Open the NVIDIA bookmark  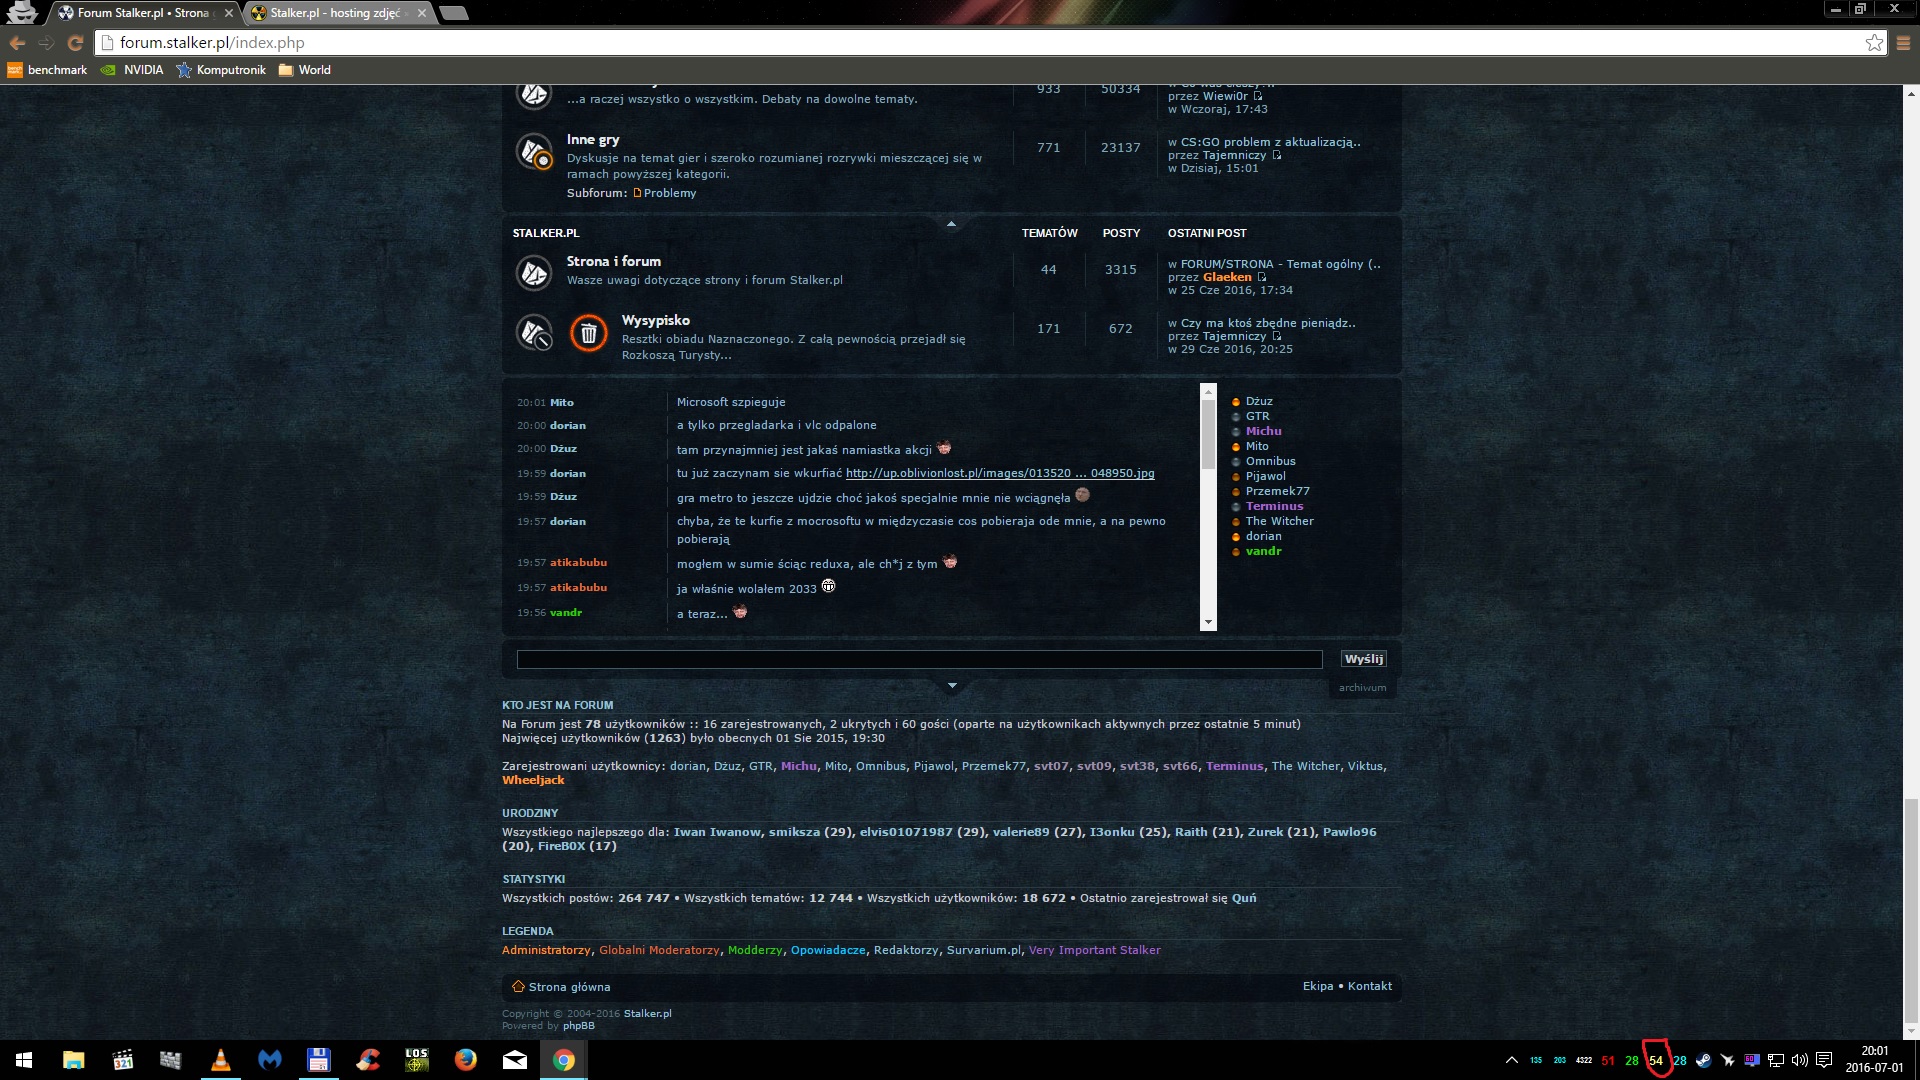click(133, 70)
